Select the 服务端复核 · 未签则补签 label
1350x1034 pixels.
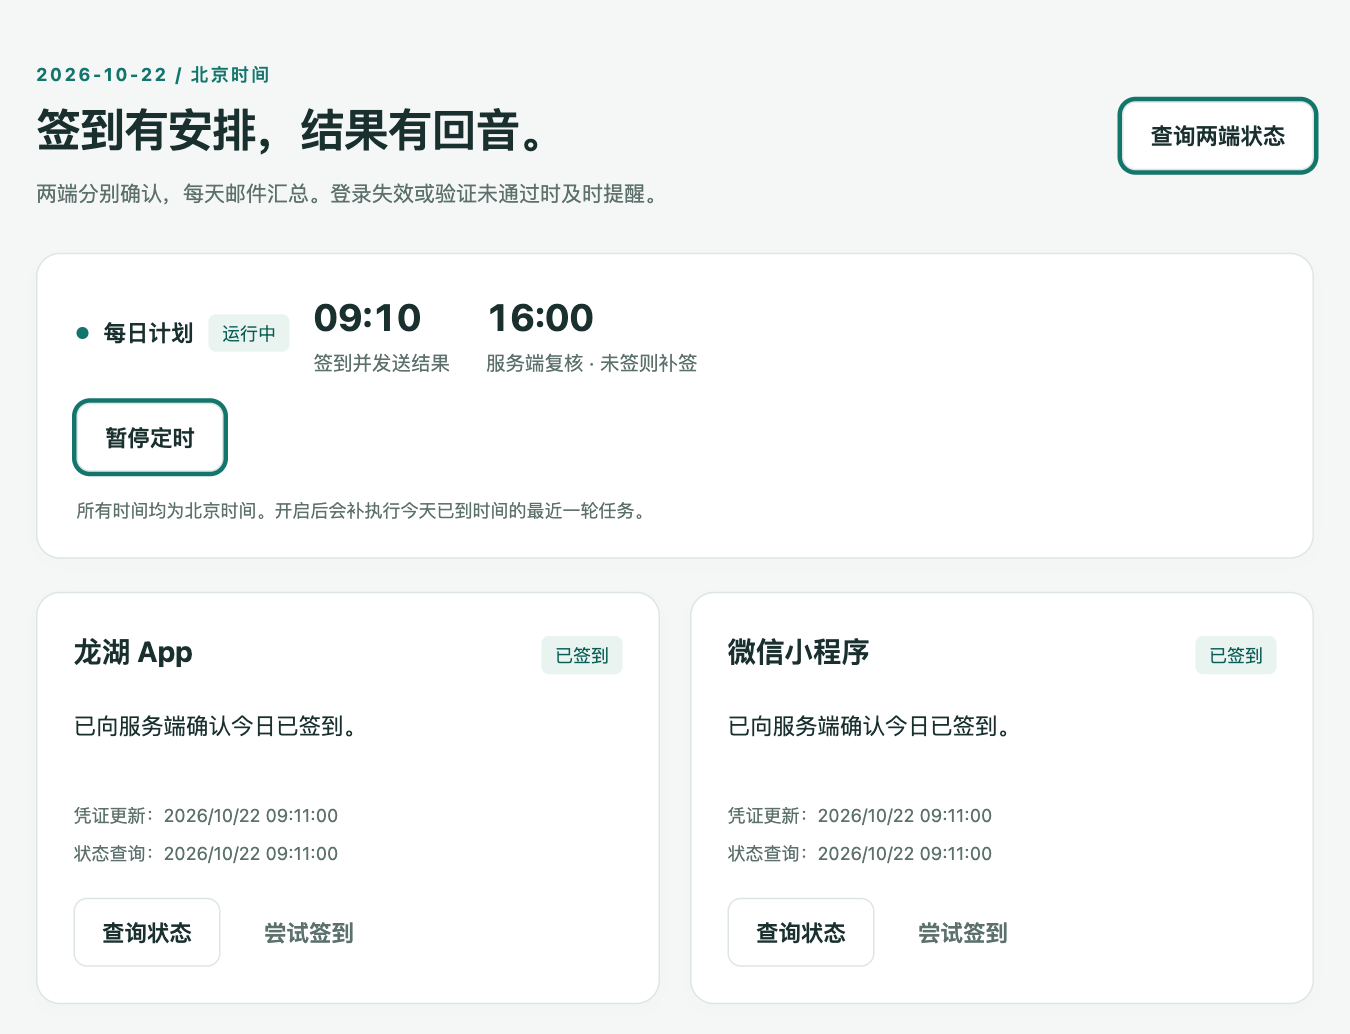(x=592, y=363)
